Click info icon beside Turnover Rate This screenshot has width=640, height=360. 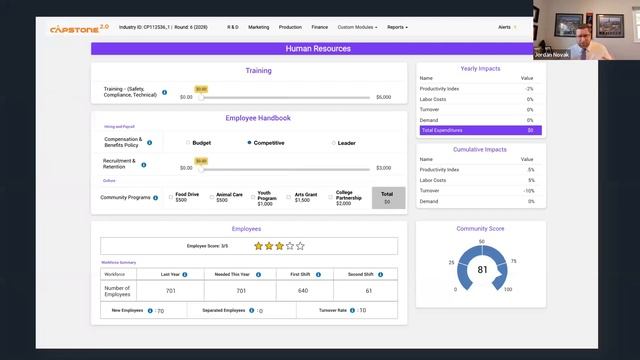352,311
